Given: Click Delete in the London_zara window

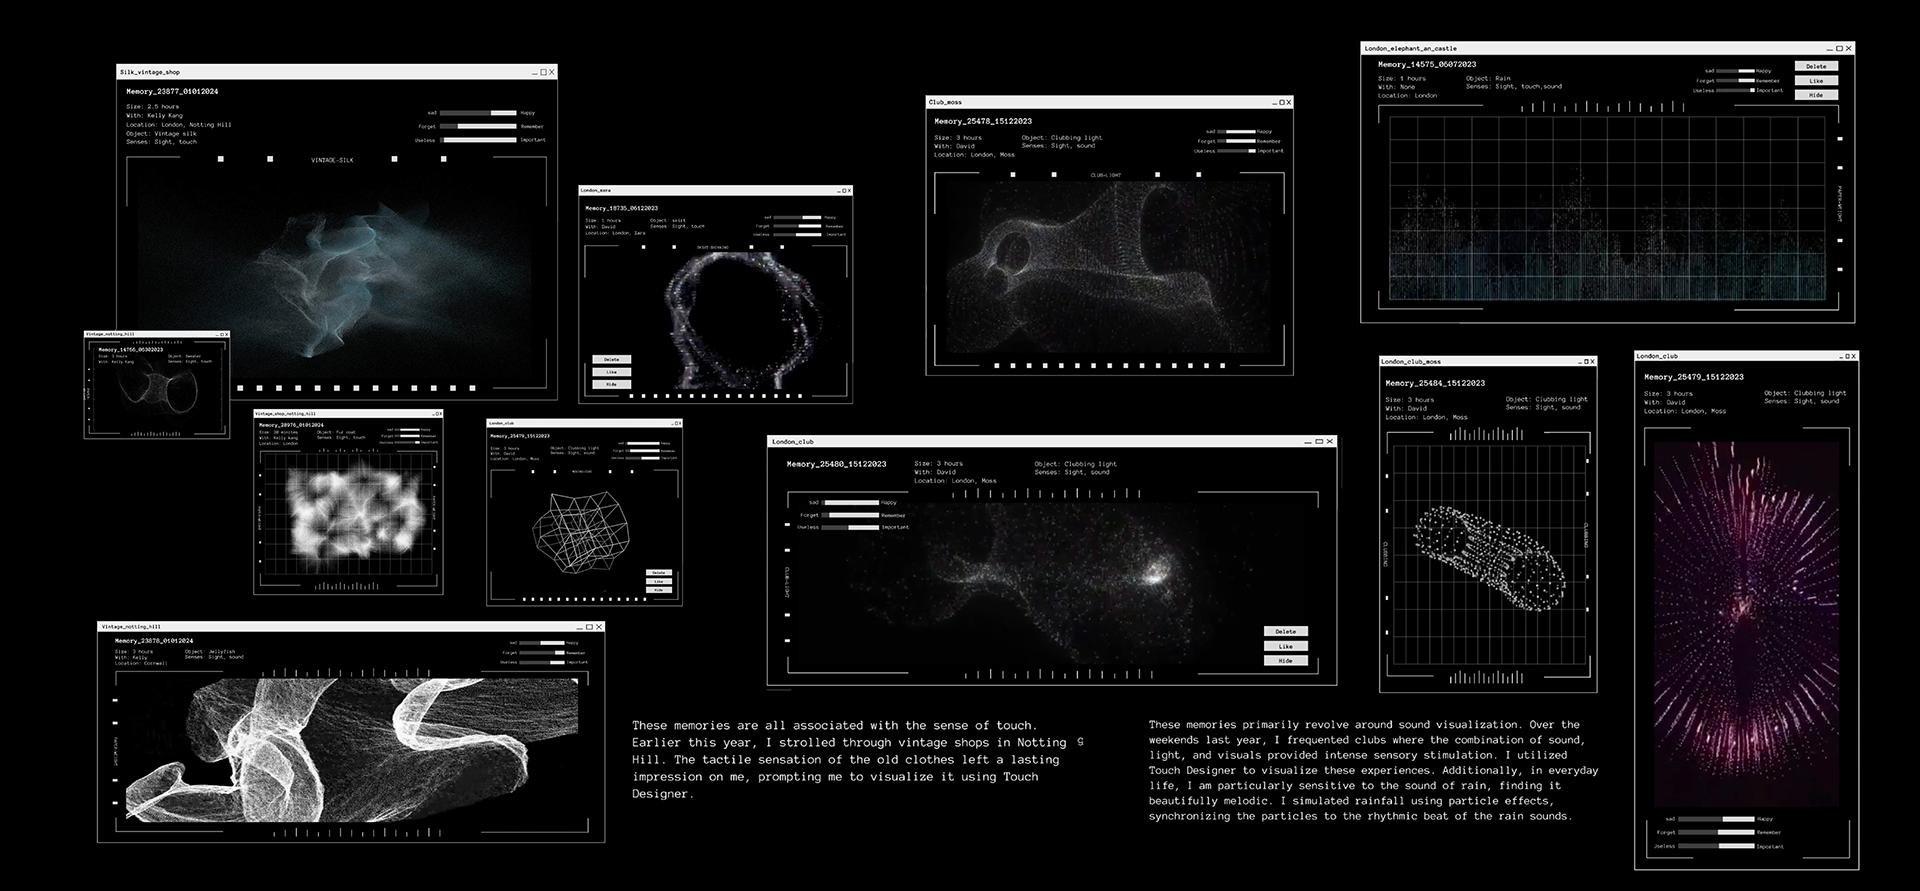Looking at the screenshot, I should pos(612,359).
